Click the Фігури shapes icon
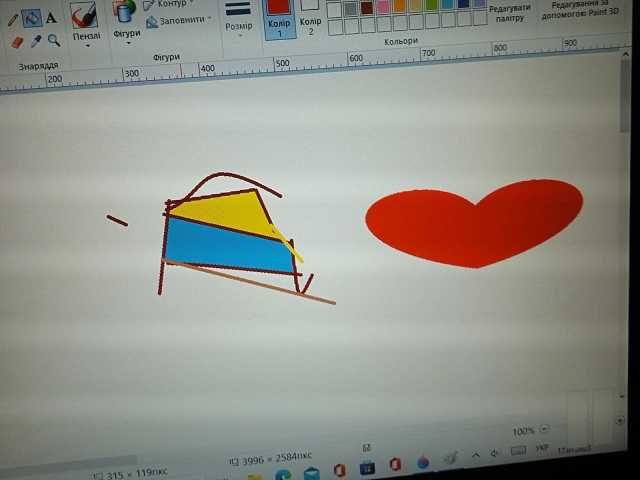This screenshot has height=480, width=640. (126, 12)
